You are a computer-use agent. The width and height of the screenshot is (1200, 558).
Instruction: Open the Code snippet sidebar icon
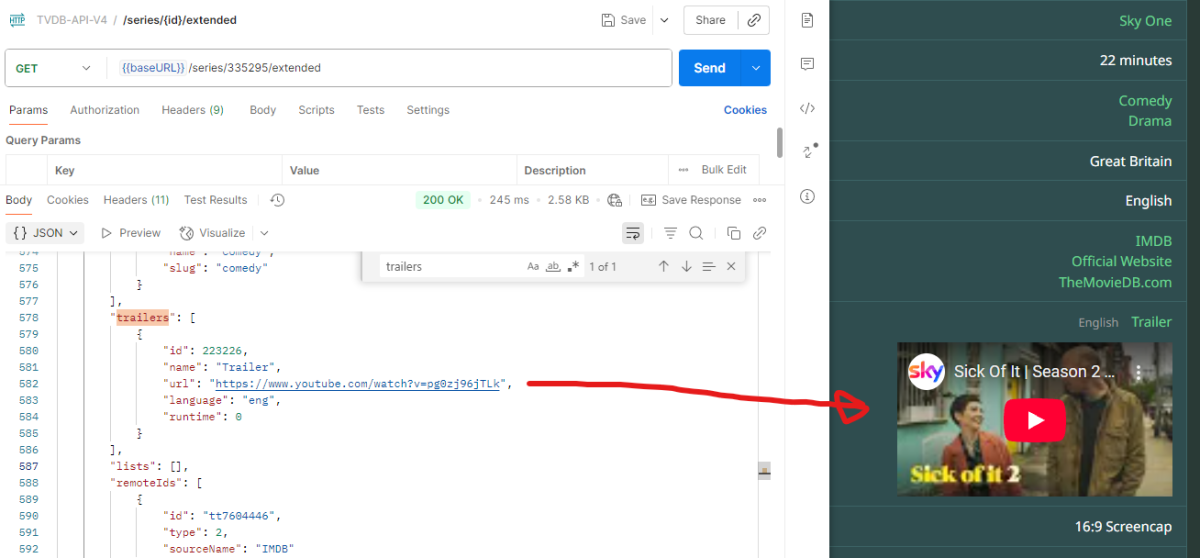pyautogui.click(x=808, y=108)
